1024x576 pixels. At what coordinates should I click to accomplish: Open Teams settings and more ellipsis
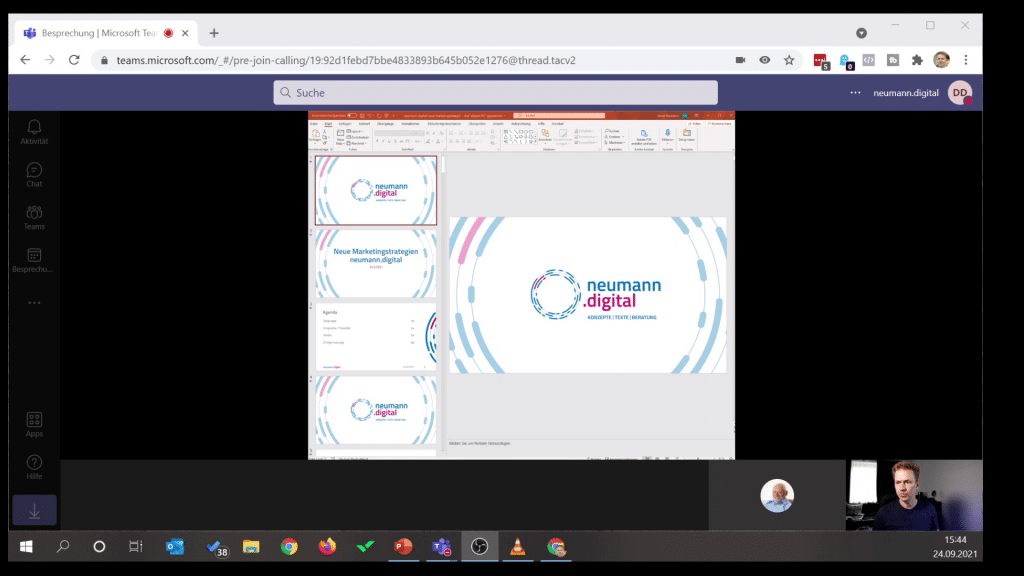855,93
